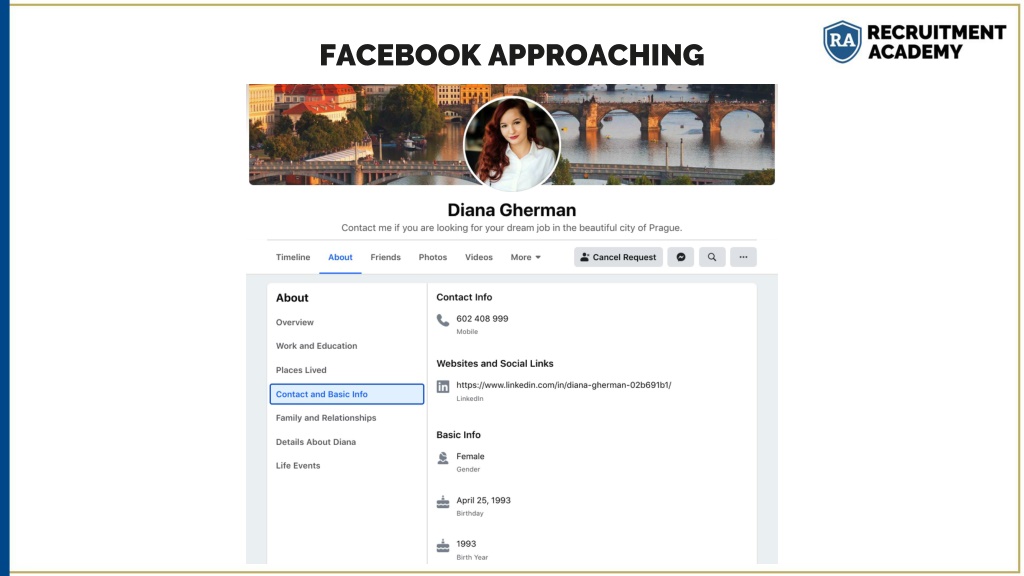The width and height of the screenshot is (1024, 576).
Task: Select Overview in About sidebar
Action: coord(295,322)
